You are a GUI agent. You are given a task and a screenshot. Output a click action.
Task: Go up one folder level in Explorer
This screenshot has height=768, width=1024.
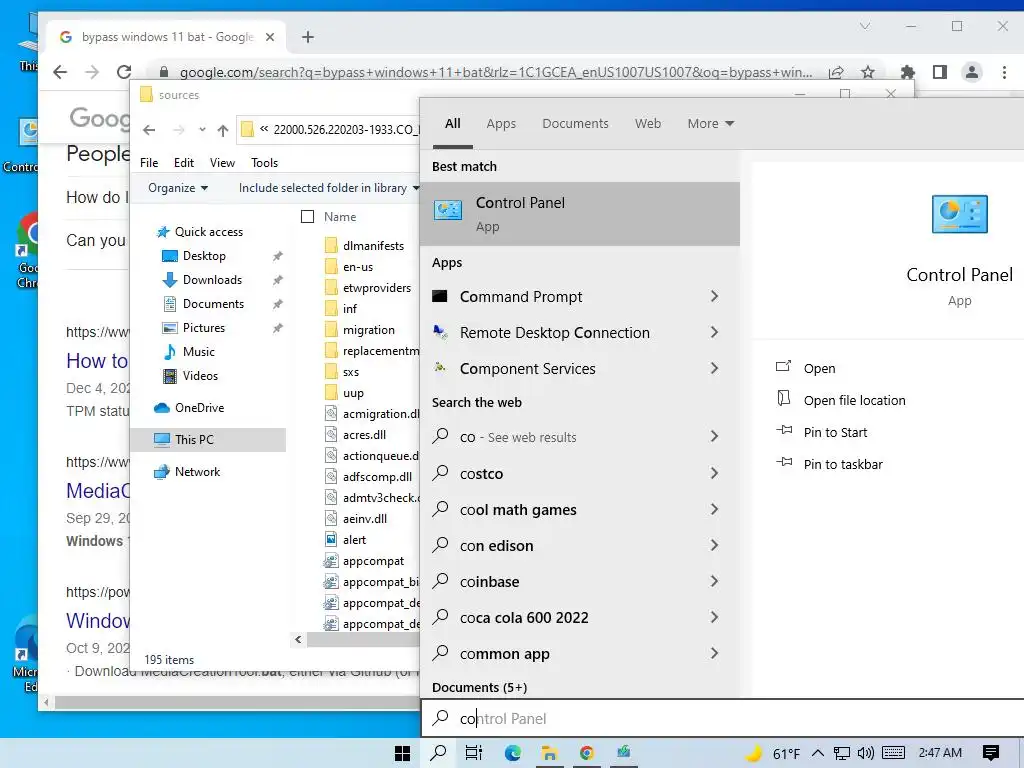223,130
